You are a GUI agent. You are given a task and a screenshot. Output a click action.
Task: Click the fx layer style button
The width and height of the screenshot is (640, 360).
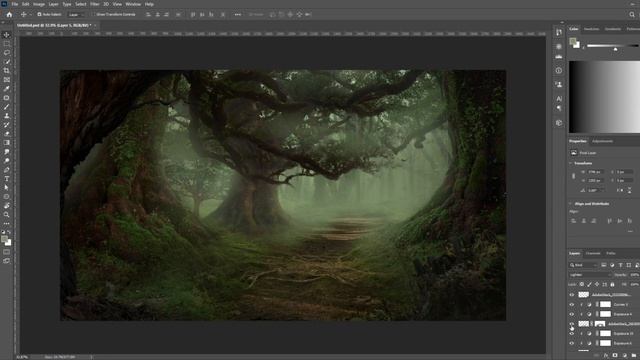click(606, 356)
